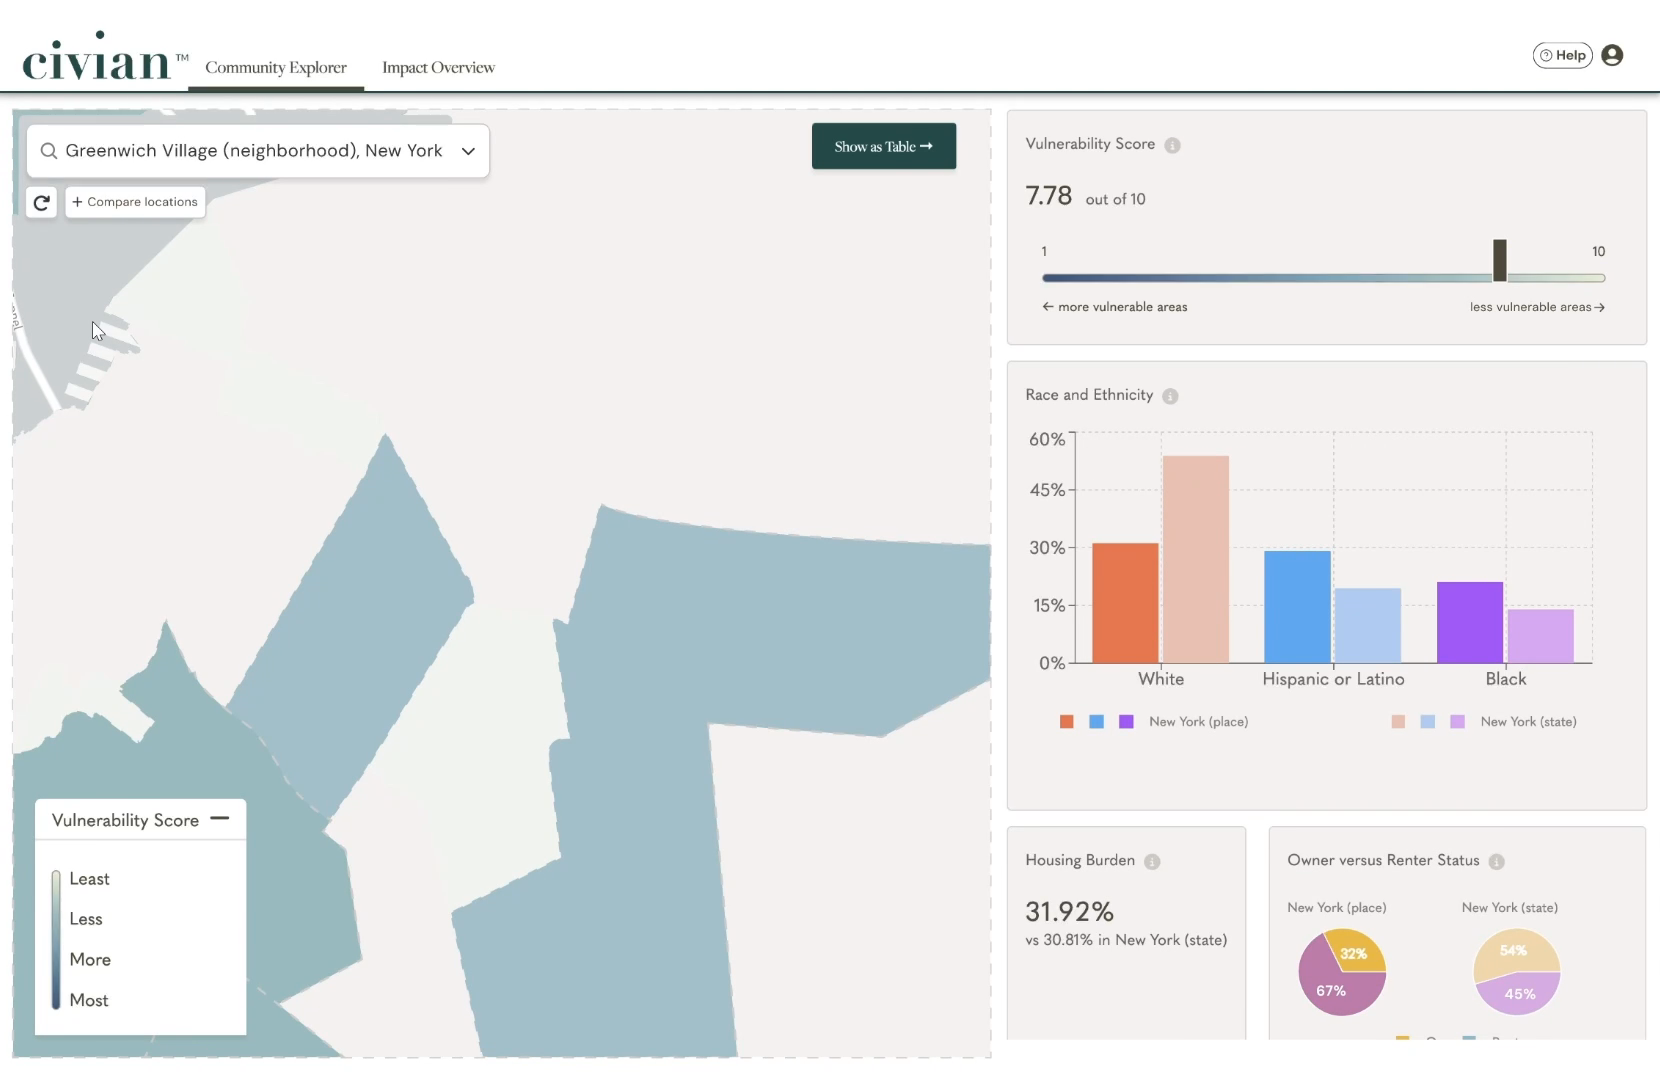The image size is (1660, 1080).
Task: Click the Hispanic or Latino state light-blue bar
Action: pyautogui.click(x=1367, y=625)
